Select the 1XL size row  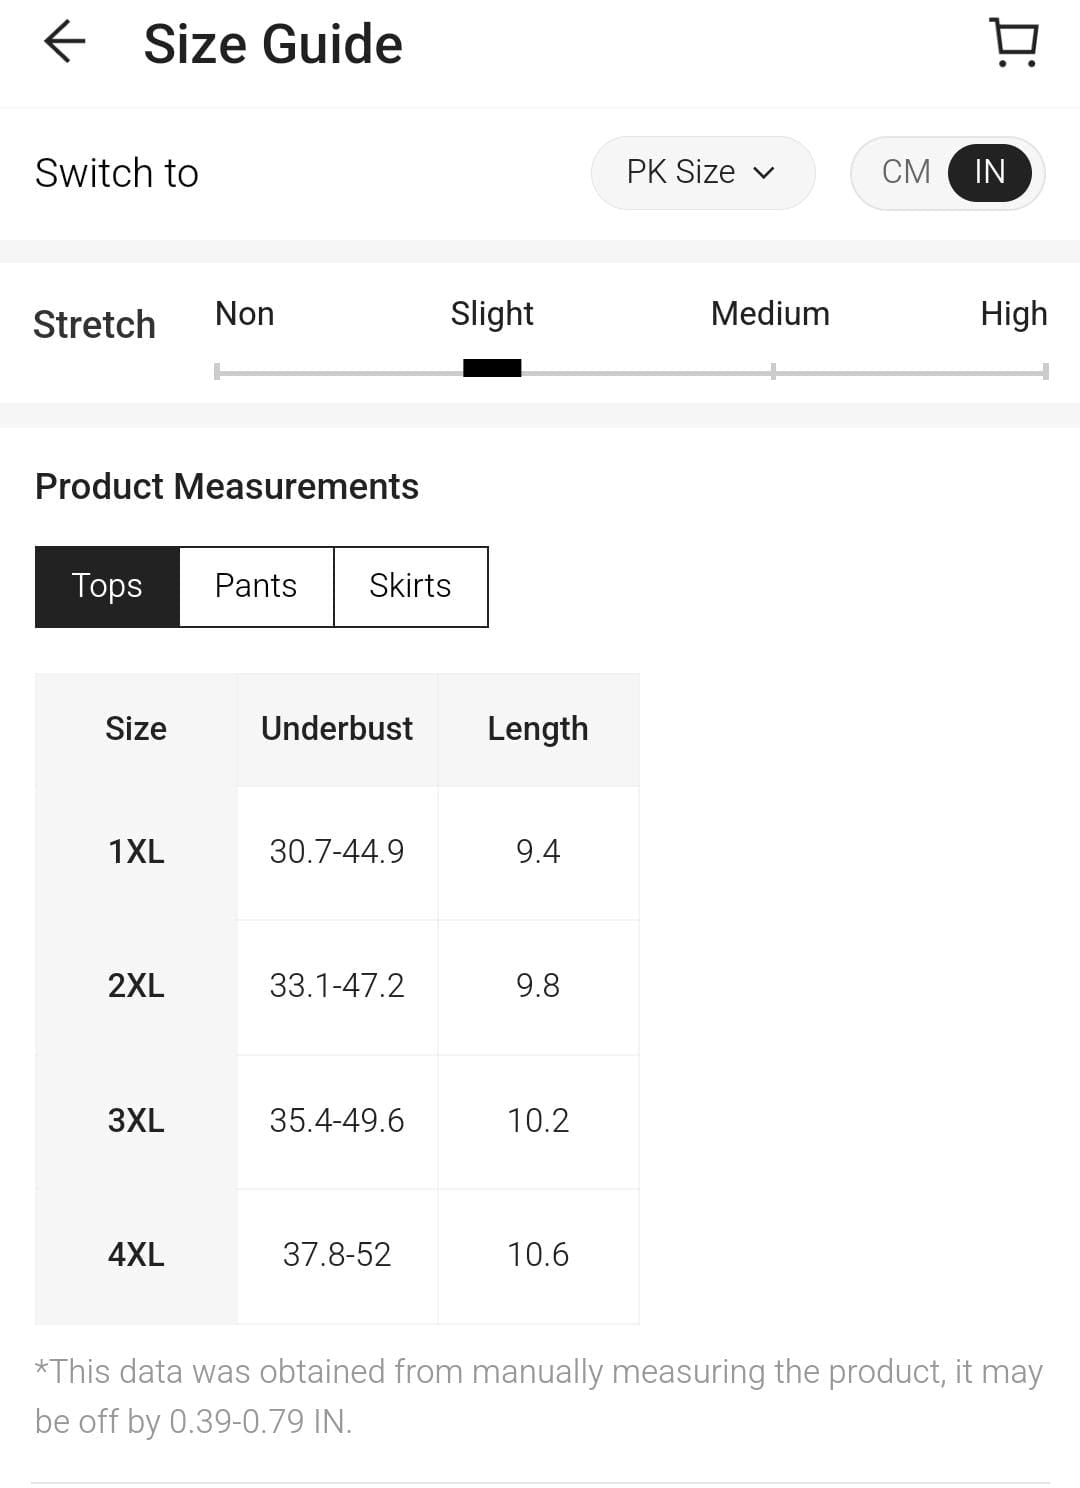(x=136, y=852)
